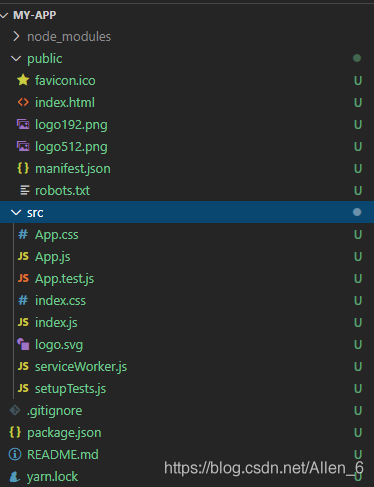Collapse the src folder chevron
The image size is (374, 487).
click(16, 212)
